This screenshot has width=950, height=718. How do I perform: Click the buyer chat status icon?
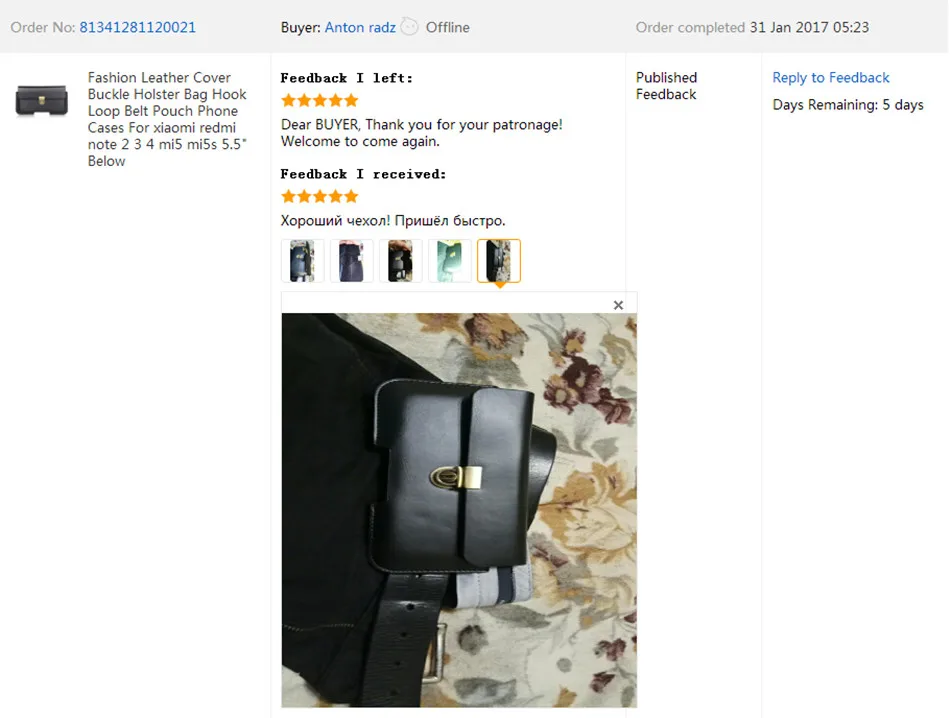point(410,27)
